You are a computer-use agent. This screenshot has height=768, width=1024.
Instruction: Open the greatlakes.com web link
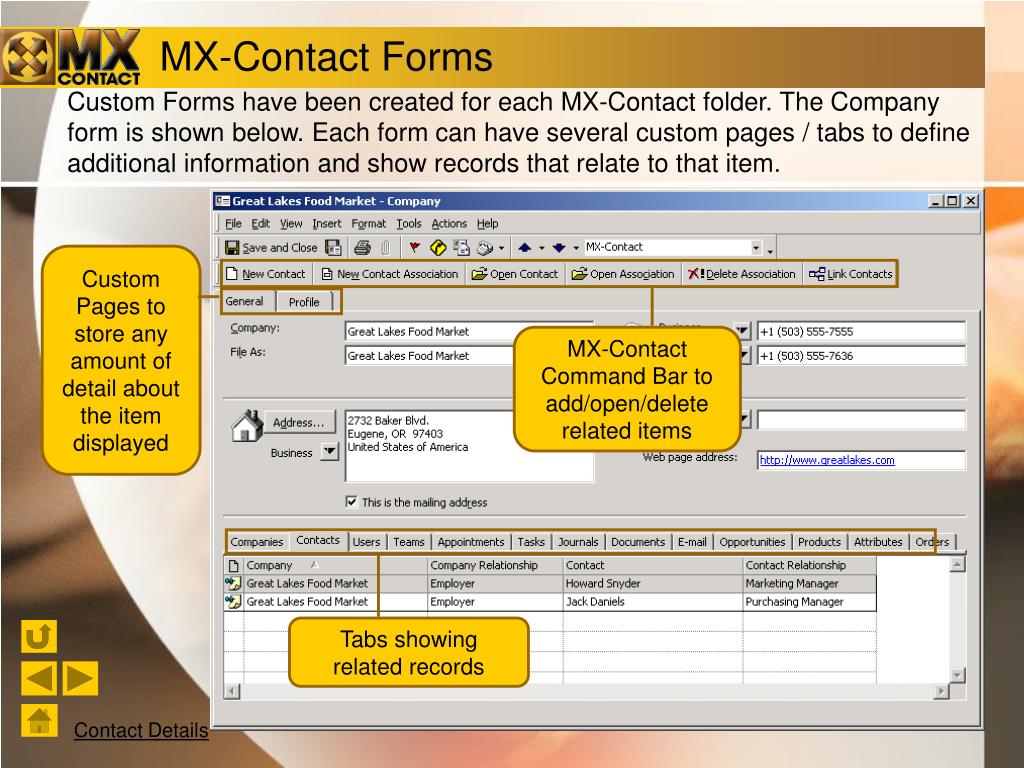[x=827, y=460]
